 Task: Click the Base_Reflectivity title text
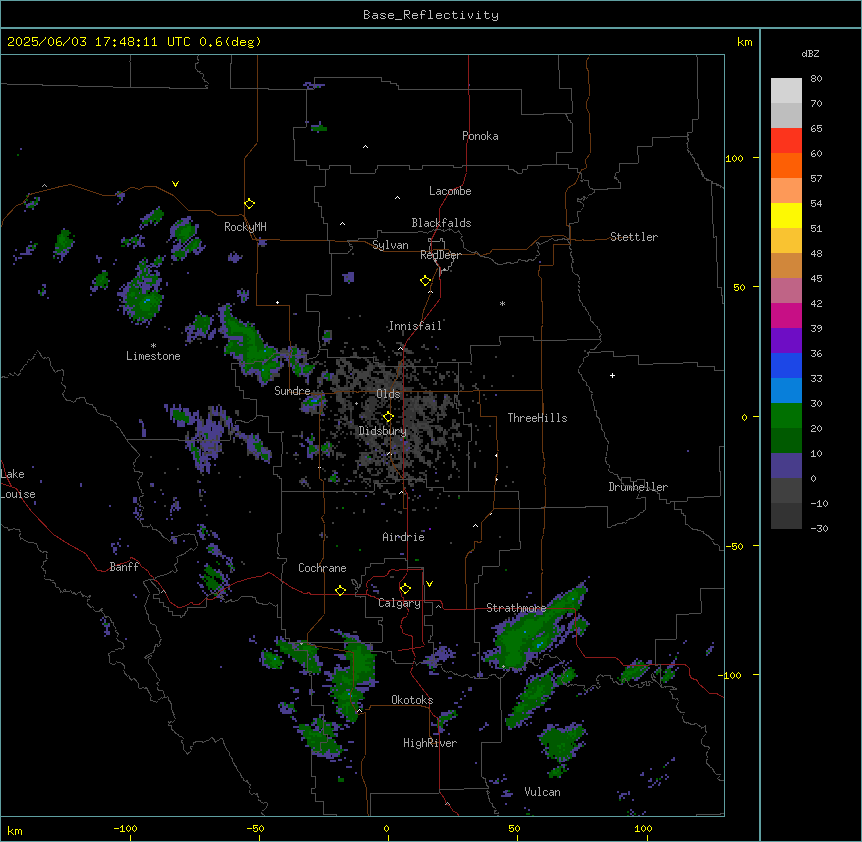click(x=431, y=15)
